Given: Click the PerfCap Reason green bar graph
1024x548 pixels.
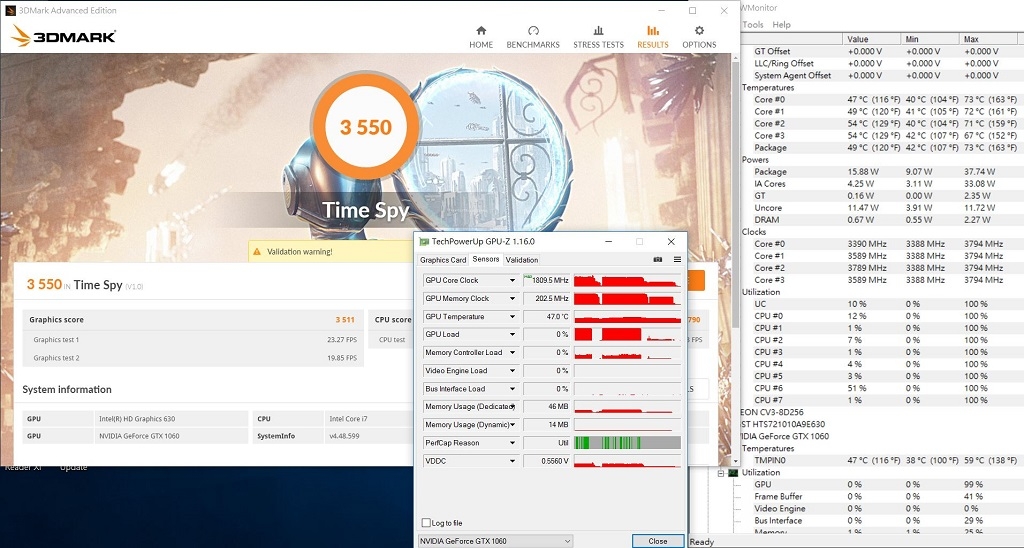Looking at the screenshot, I should coord(628,443).
